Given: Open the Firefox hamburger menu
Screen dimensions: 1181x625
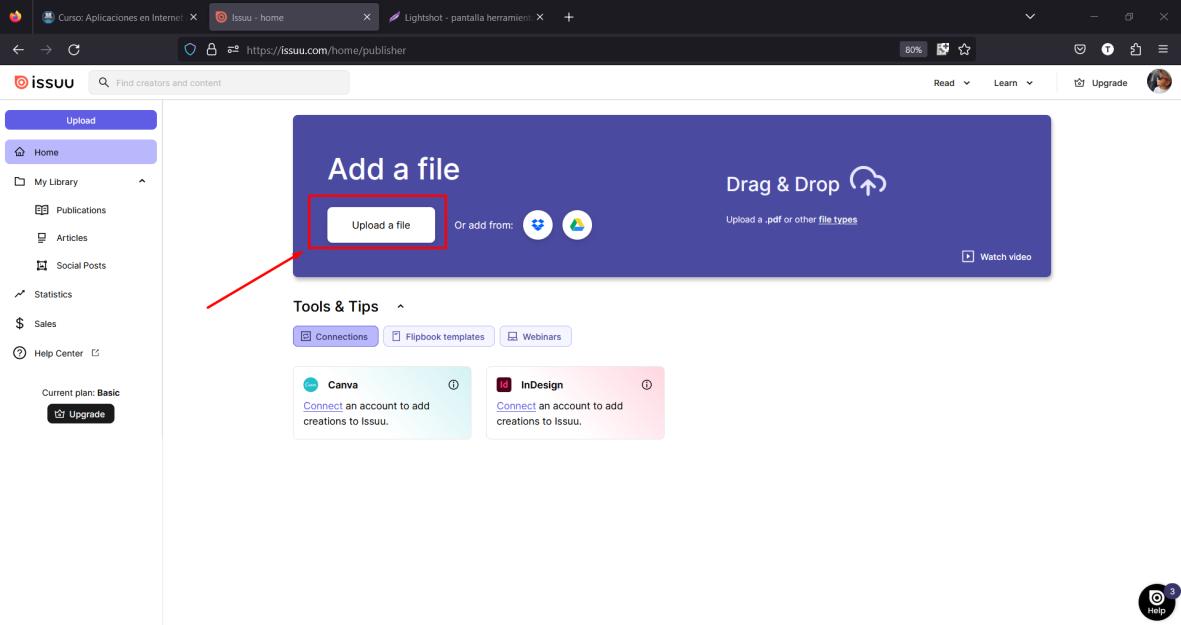Looking at the screenshot, I should click(x=1163, y=50).
